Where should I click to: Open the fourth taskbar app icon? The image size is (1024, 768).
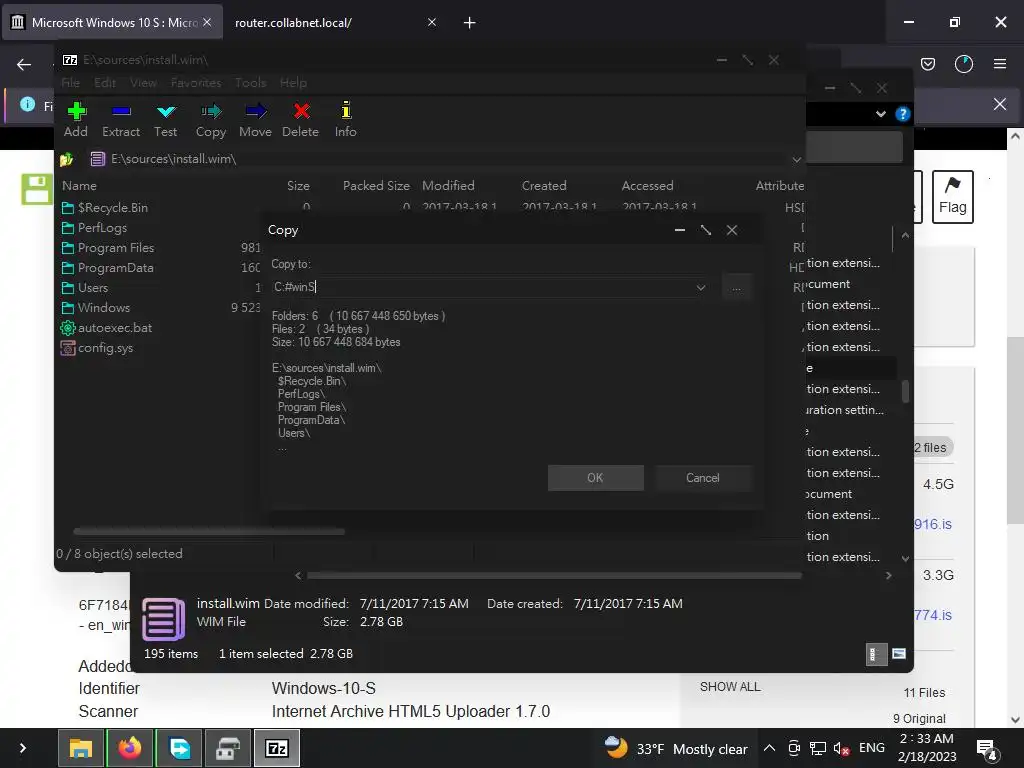pos(228,748)
